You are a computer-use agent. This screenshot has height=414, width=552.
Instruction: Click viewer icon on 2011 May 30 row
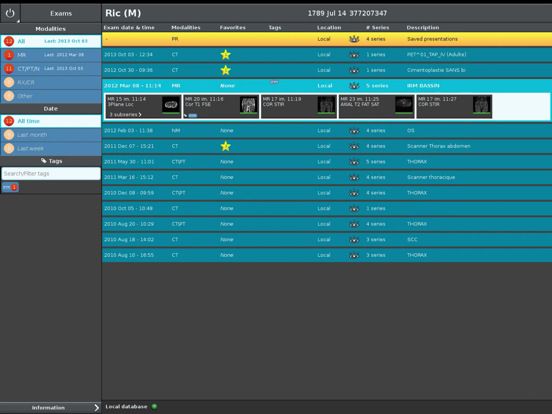click(354, 162)
